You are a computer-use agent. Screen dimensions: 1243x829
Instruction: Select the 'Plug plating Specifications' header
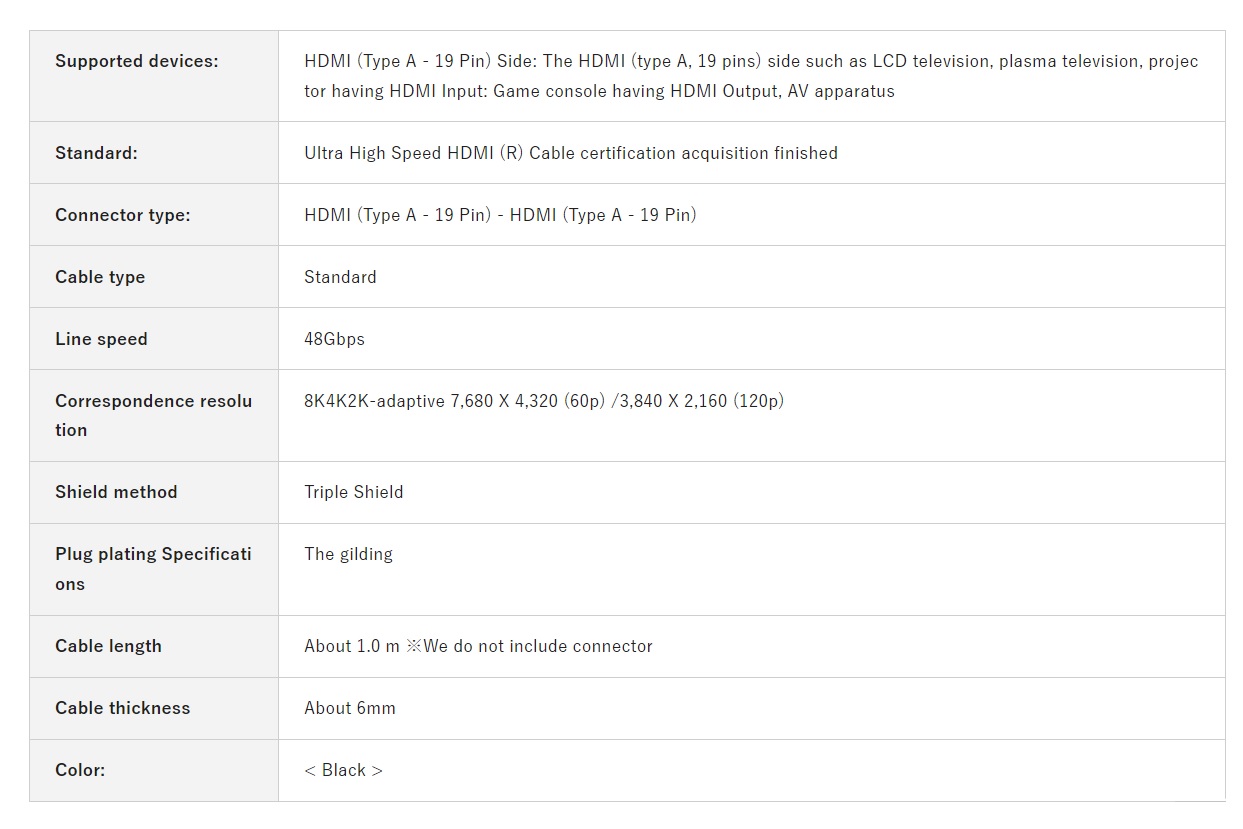154,569
